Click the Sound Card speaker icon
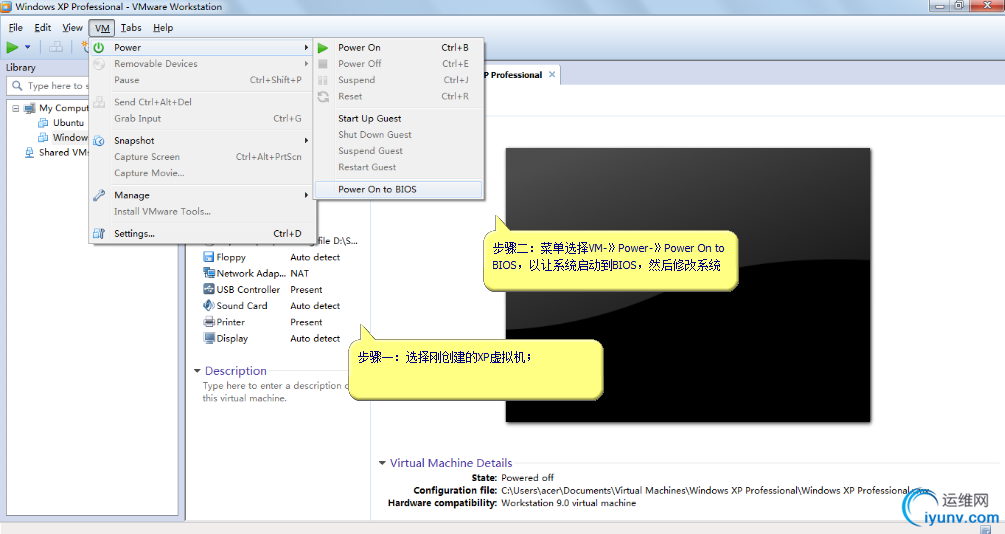1005x534 pixels. [208, 305]
